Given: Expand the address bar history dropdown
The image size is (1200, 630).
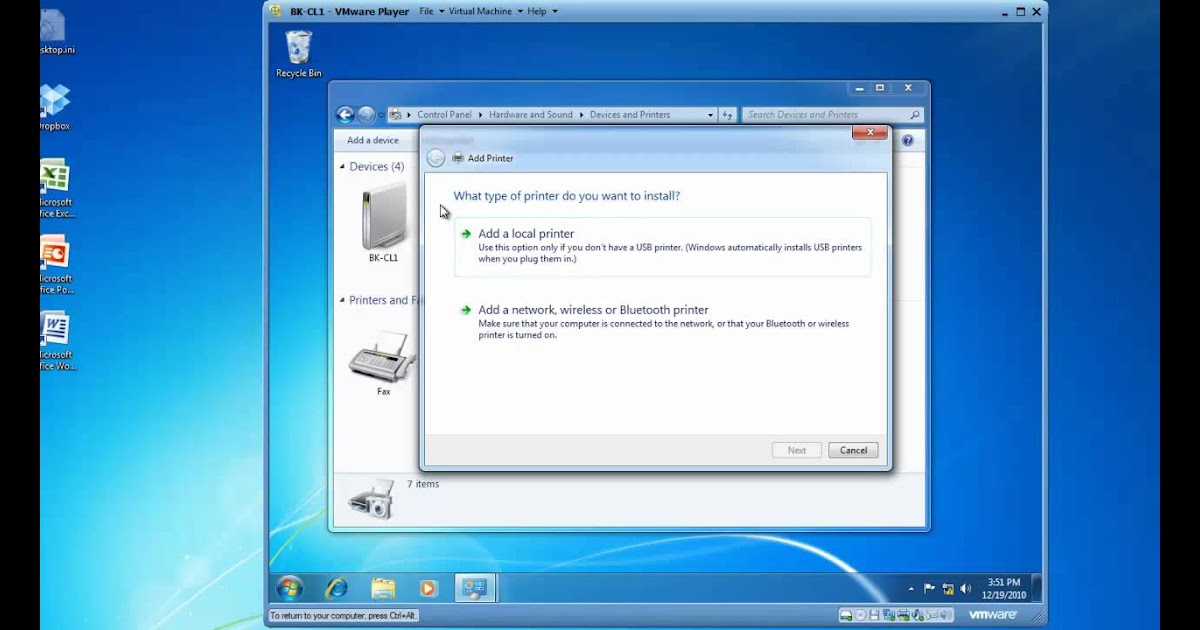Looking at the screenshot, I should 710,115.
